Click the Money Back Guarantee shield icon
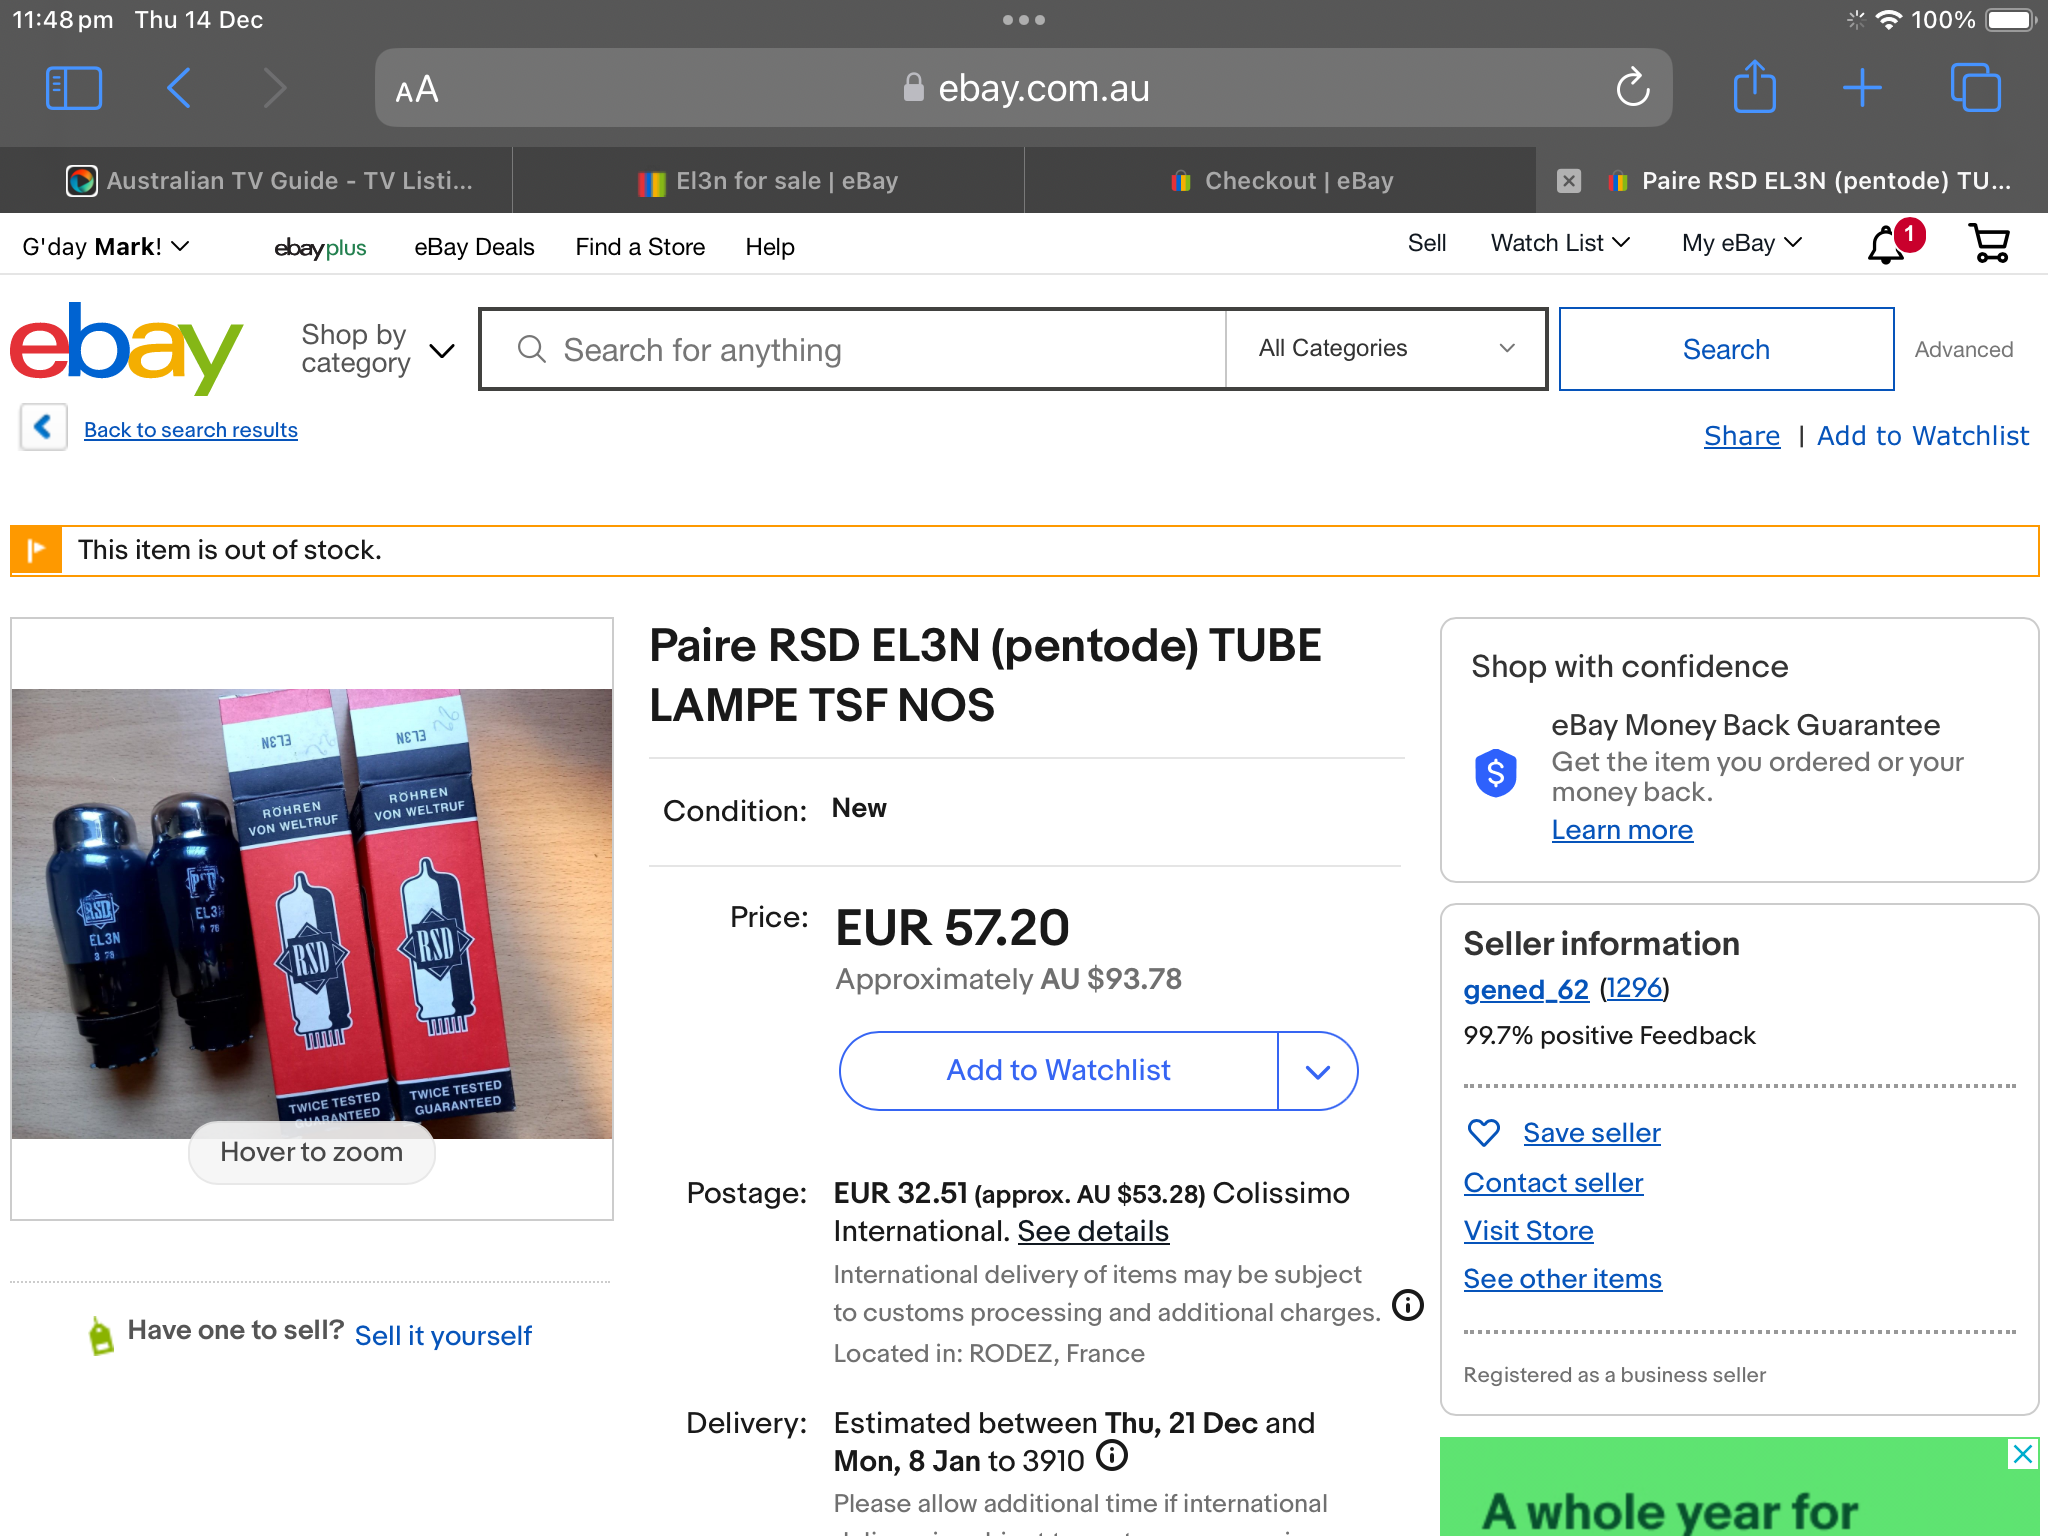This screenshot has width=2048, height=1536. [x=1496, y=773]
